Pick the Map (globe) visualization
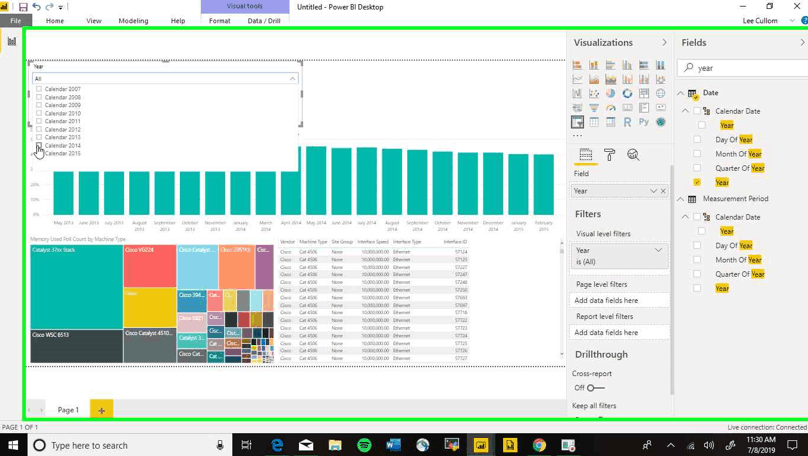 tap(660, 93)
